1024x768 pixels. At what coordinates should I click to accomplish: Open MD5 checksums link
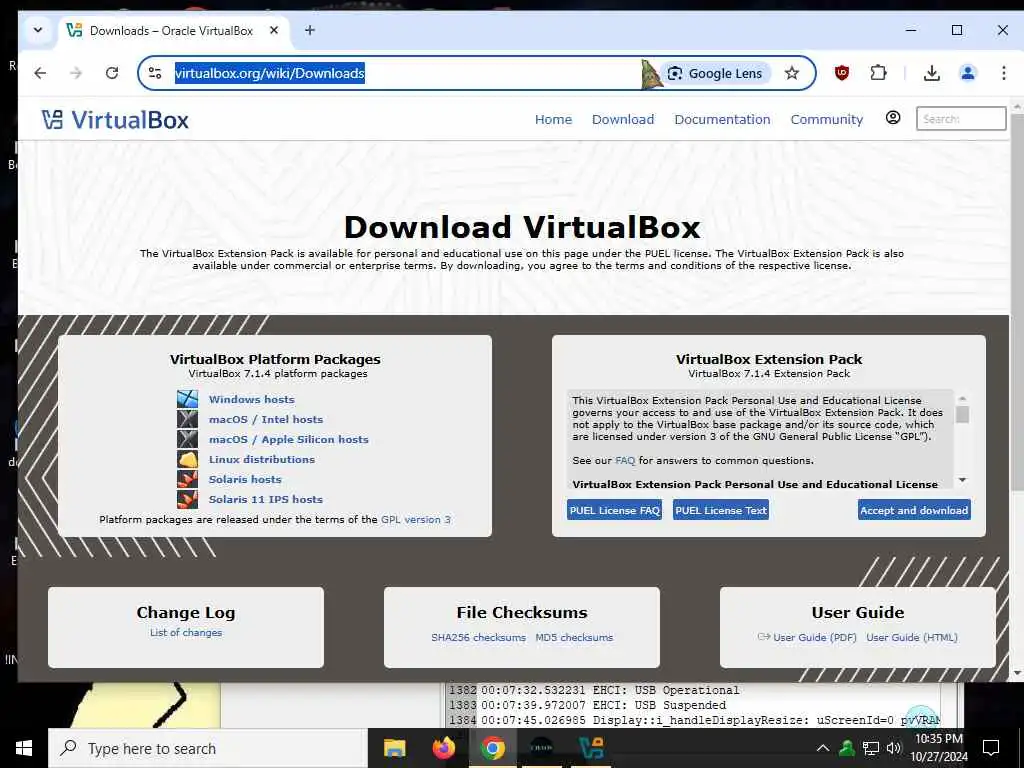tap(574, 637)
